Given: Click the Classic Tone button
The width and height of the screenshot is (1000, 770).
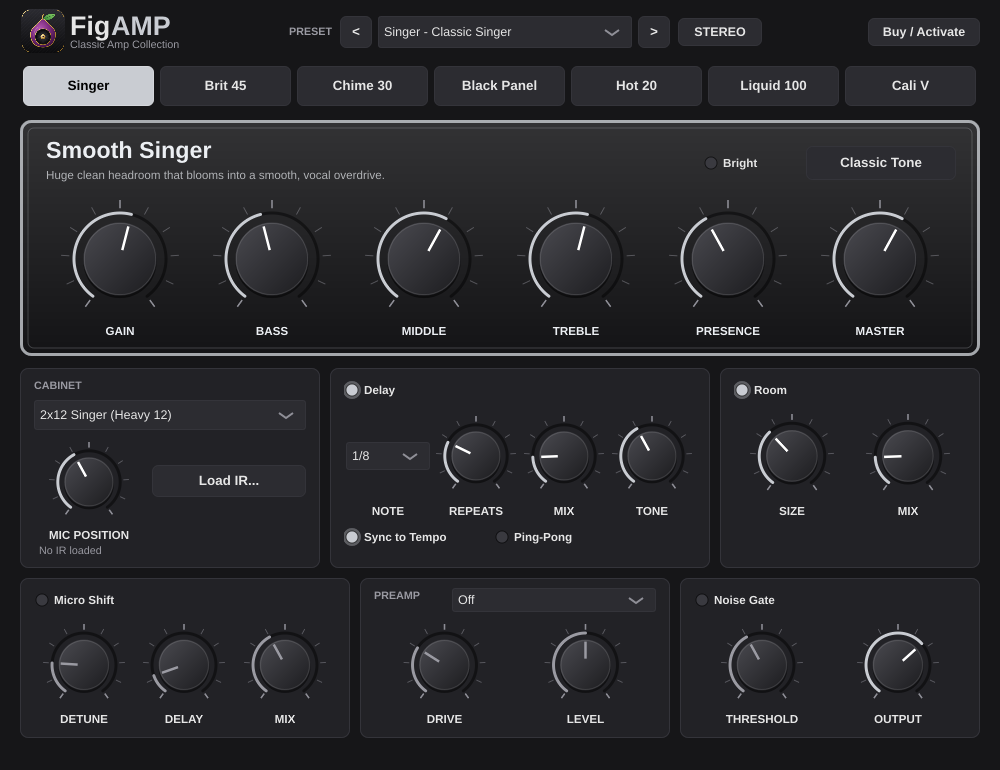Looking at the screenshot, I should coord(881,163).
